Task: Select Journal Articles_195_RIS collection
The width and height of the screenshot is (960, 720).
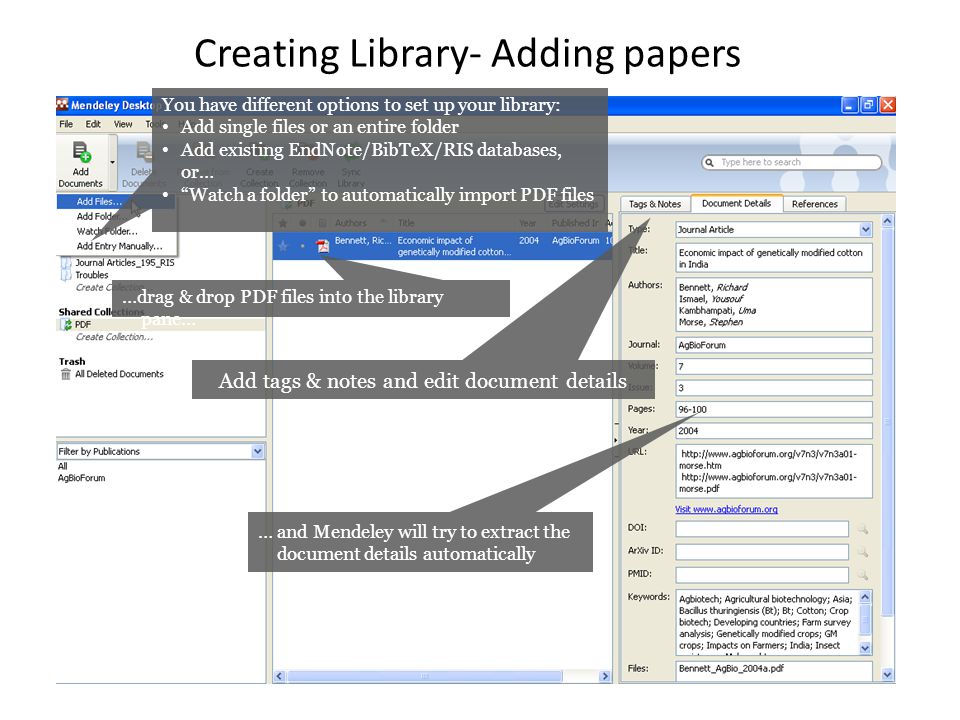Action: 124,263
